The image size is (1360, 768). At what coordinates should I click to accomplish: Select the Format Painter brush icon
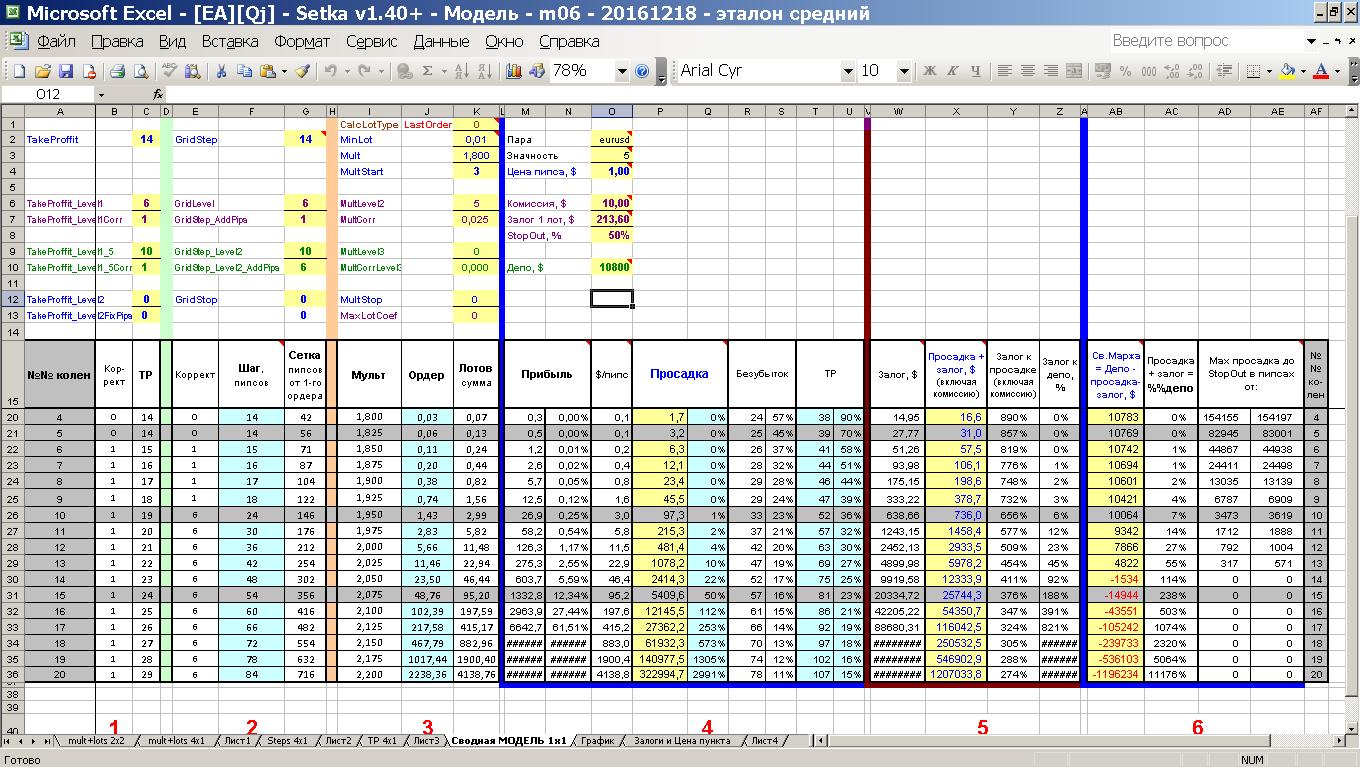point(302,71)
